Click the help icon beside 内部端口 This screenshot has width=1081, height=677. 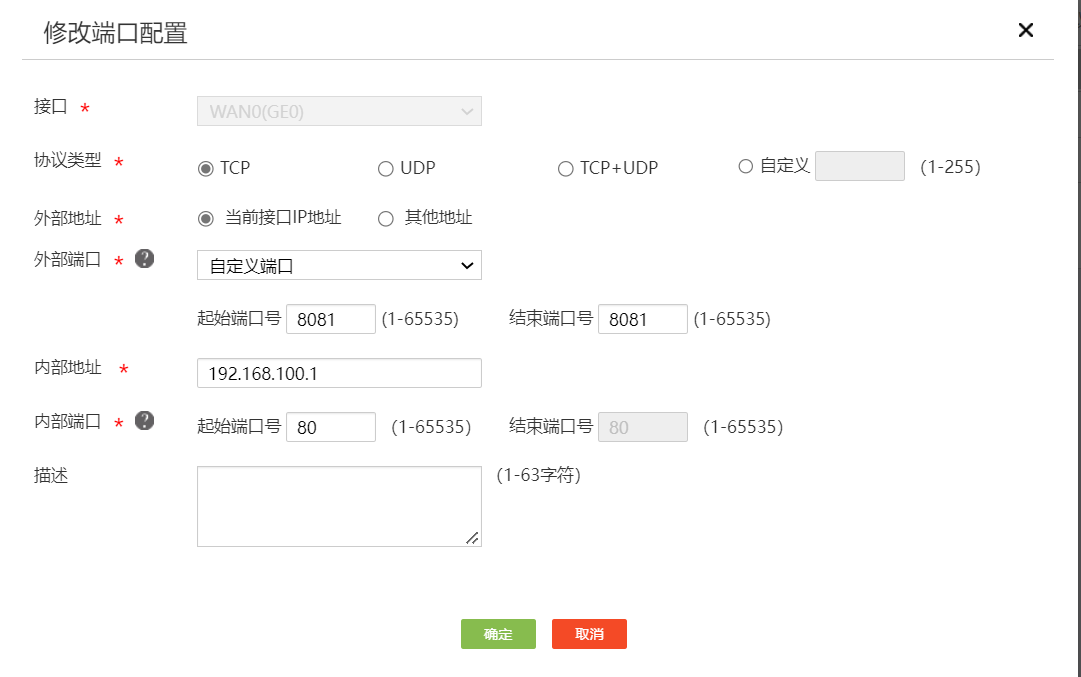[x=145, y=421]
